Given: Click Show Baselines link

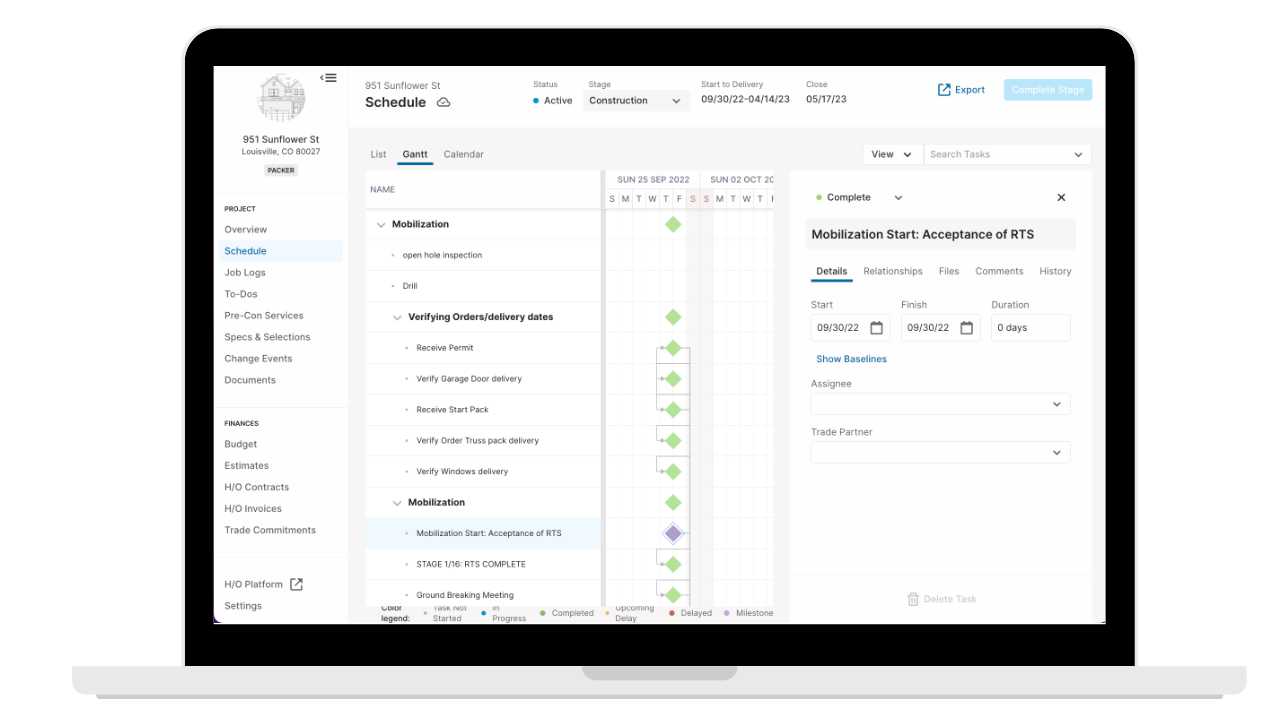Looking at the screenshot, I should point(851,359).
